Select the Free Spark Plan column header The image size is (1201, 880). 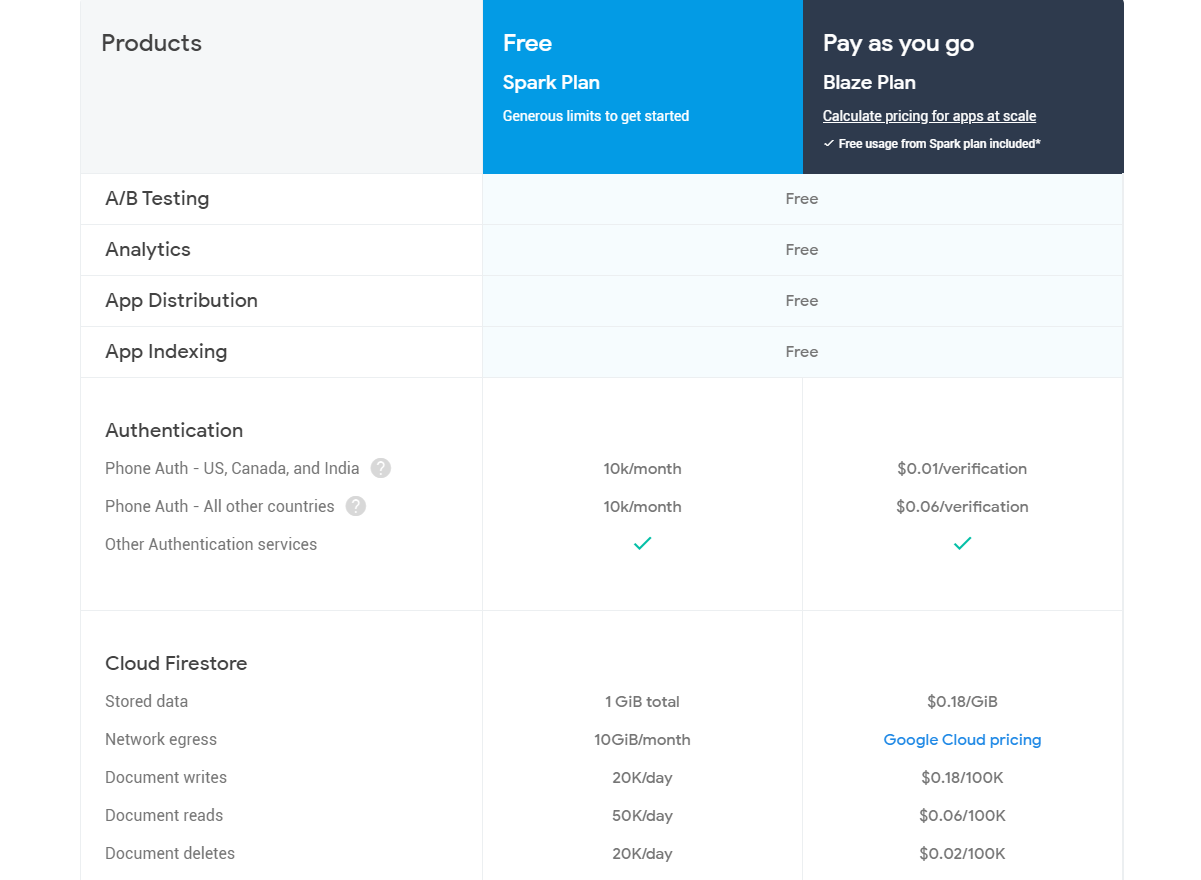click(642, 86)
